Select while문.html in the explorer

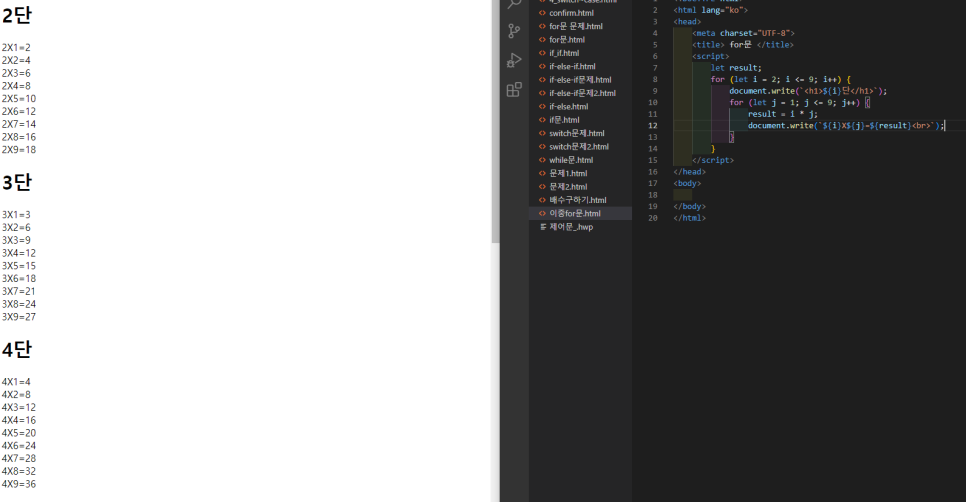point(570,160)
